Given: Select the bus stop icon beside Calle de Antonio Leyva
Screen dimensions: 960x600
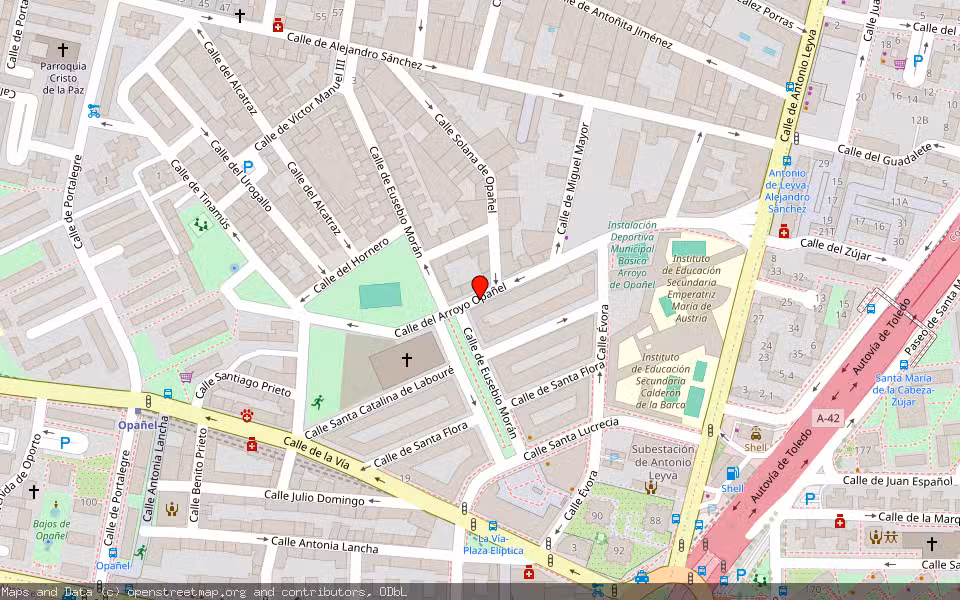Looking at the screenshot, I should [787, 160].
